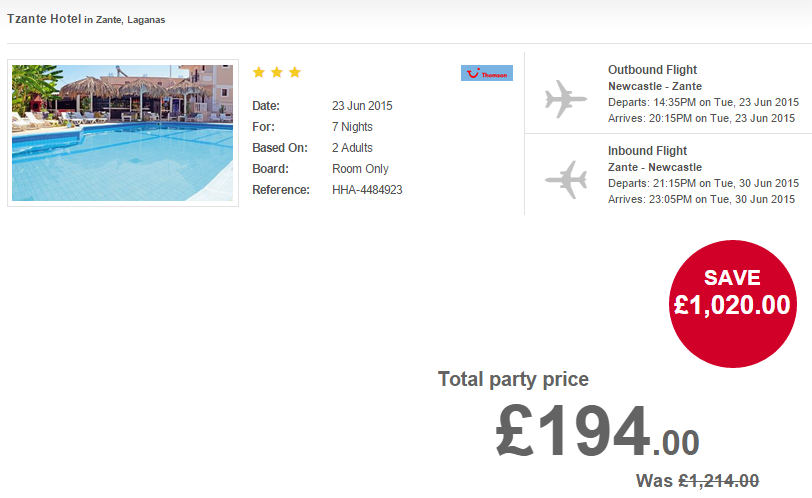Click the first gold rating star
Viewport: 812px width, 498px height.
coord(259,72)
